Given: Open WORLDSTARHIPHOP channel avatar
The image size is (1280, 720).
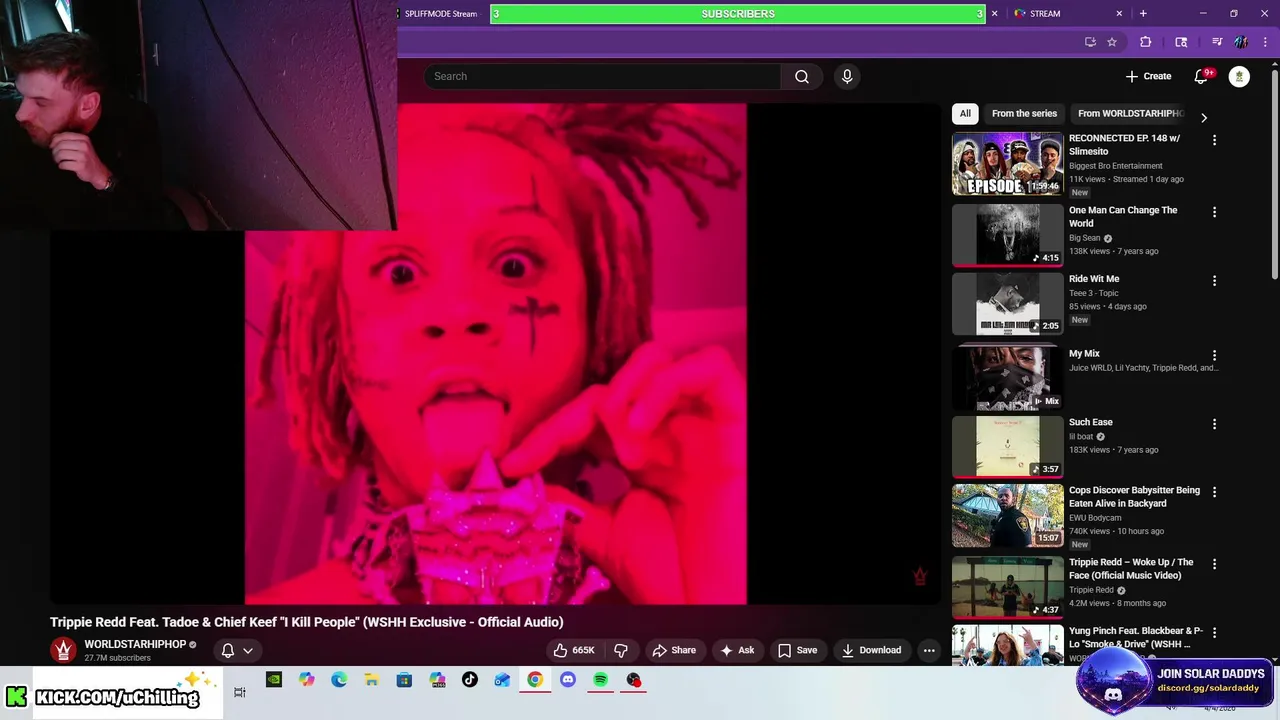Looking at the screenshot, I should click(x=63, y=650).
